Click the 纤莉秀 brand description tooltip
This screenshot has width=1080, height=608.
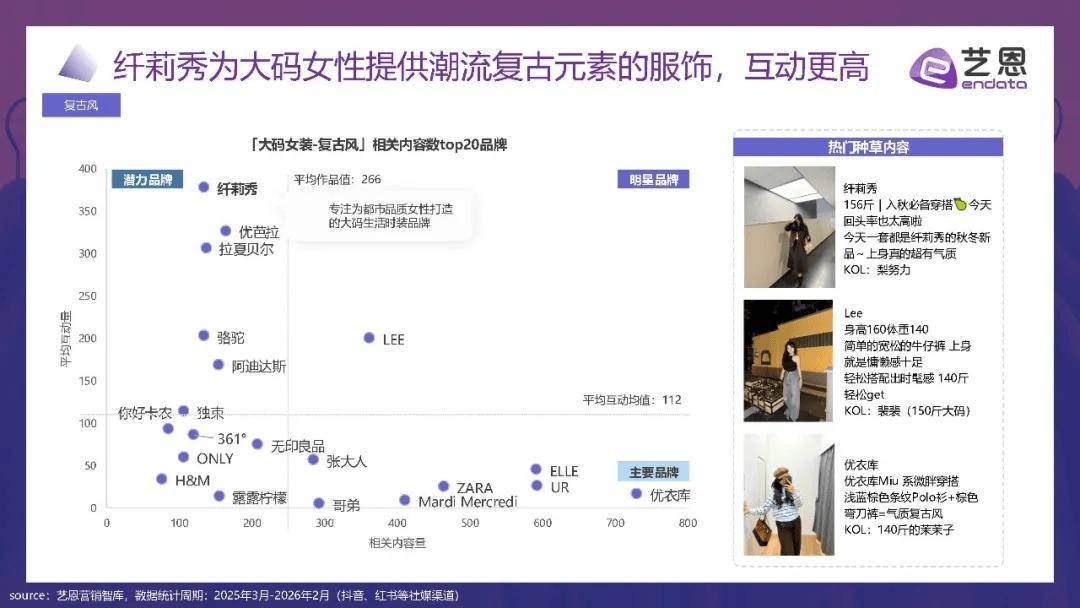[378, 217]
